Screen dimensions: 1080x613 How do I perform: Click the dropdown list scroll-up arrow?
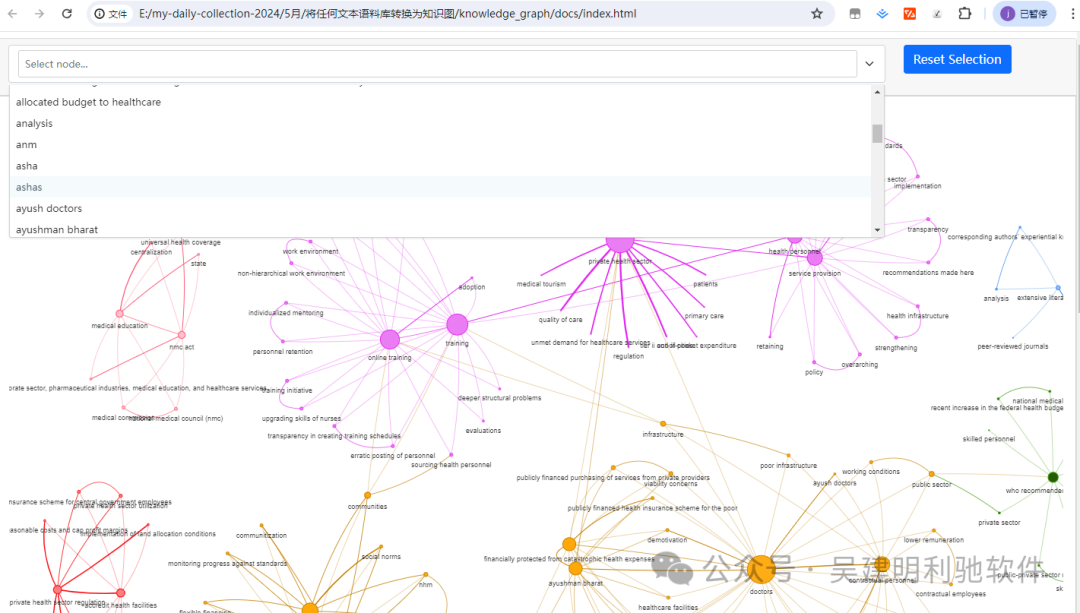[878, 92]
